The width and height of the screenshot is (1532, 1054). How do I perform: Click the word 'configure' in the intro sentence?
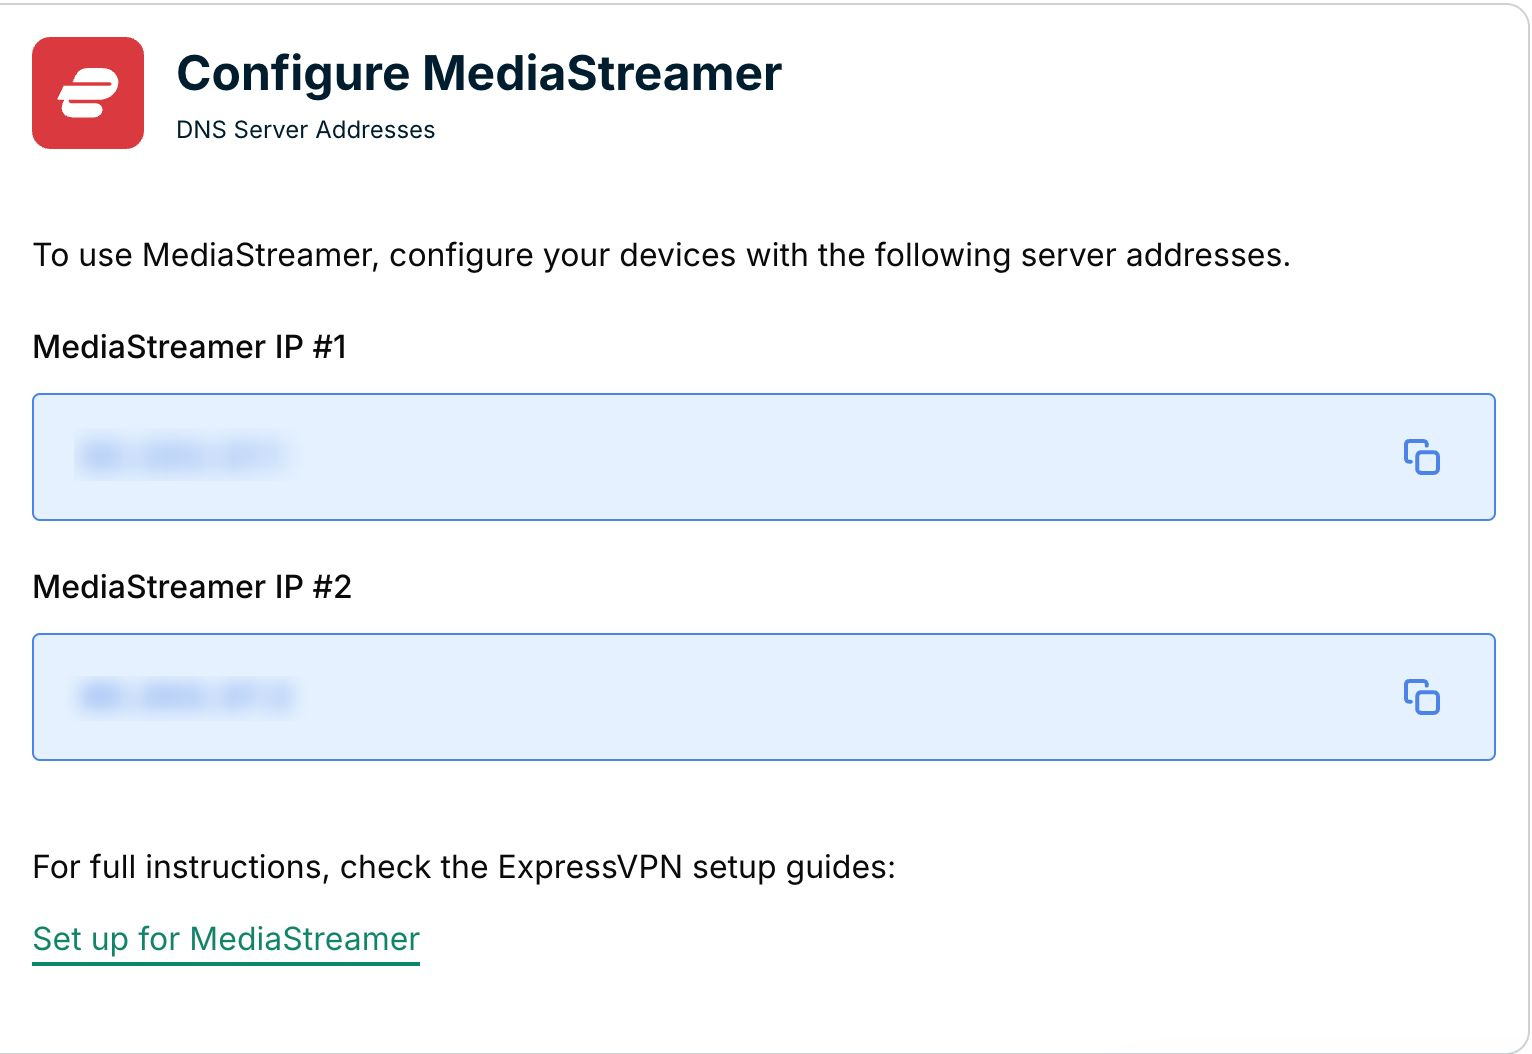(461, 255)
